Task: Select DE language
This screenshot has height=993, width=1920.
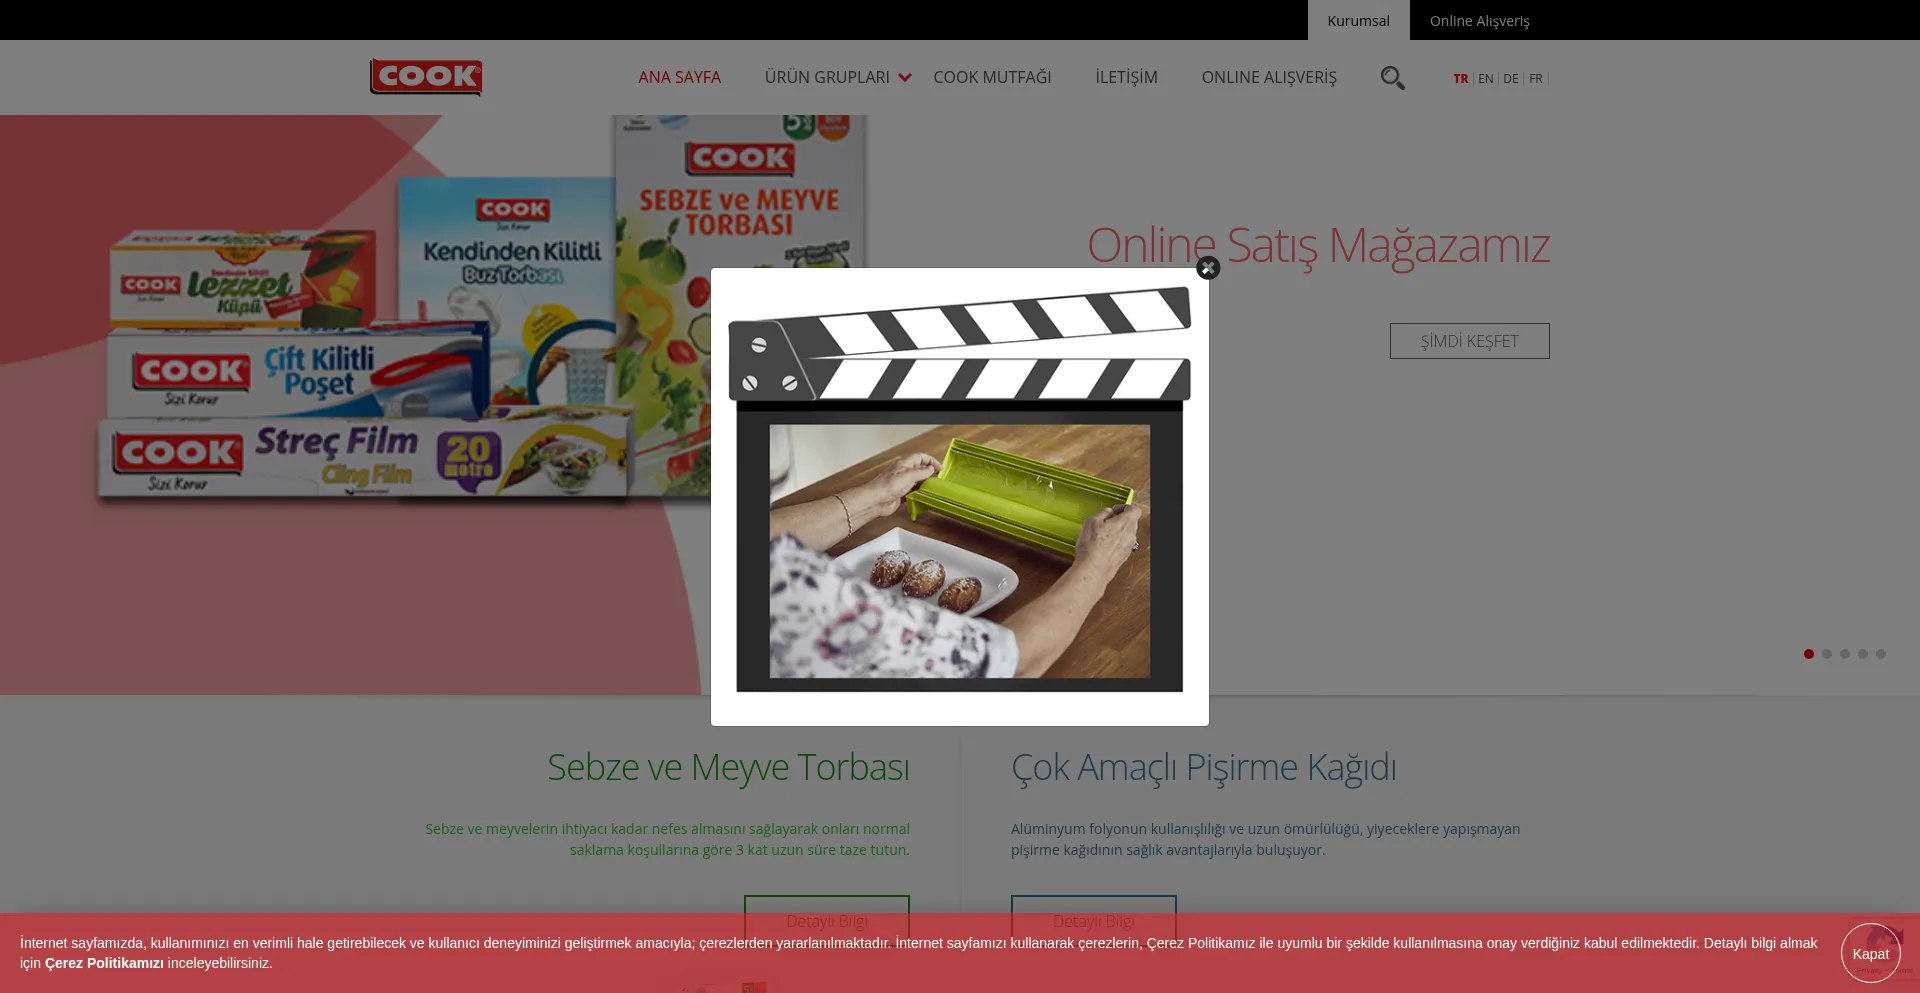Action: tap(1511, 78)
